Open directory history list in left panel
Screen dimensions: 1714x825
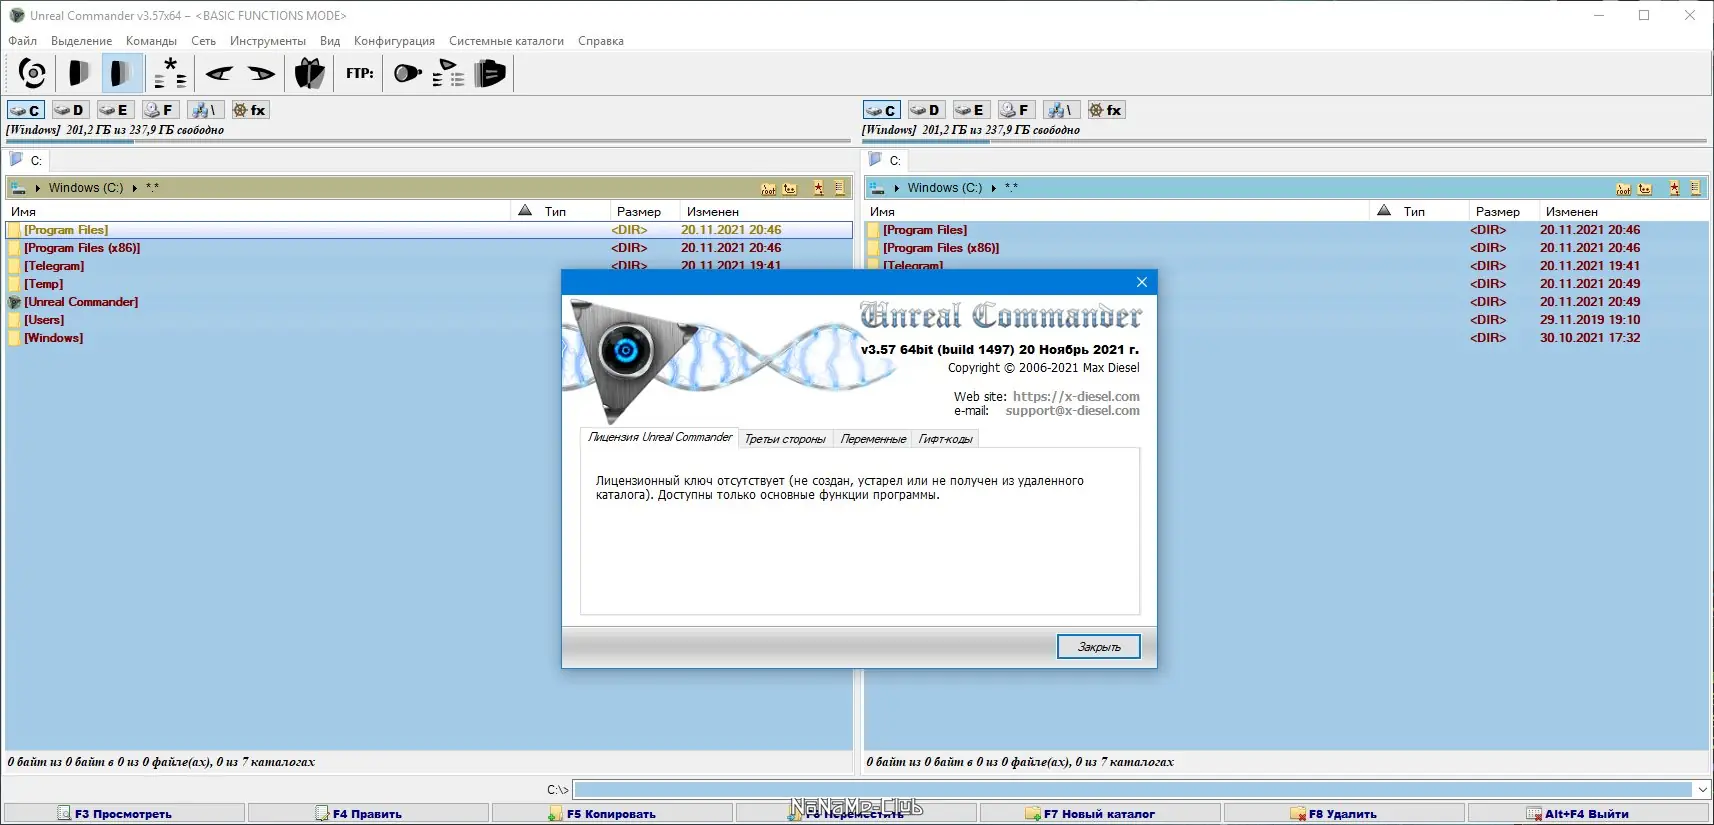840,188
